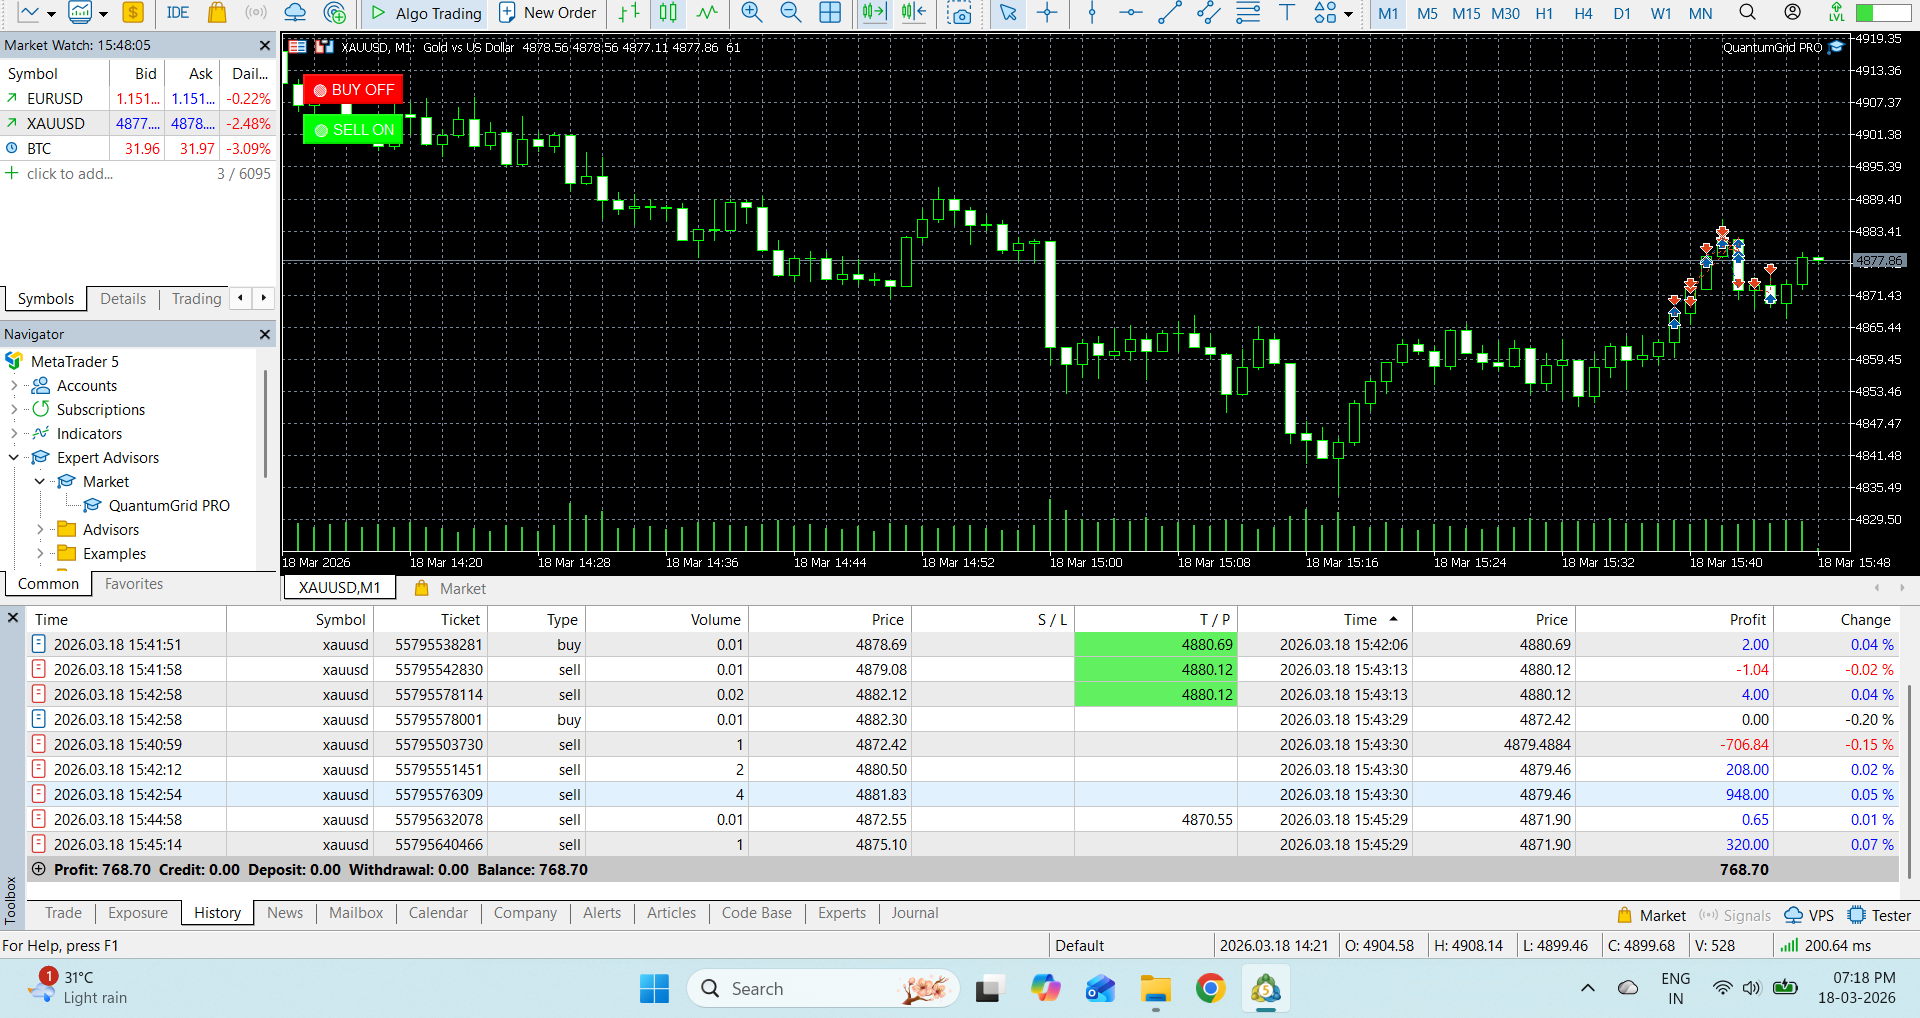Select the M15 timeframe
The width and height of the screenshot is (1920, 1018).
point(1466,14)
